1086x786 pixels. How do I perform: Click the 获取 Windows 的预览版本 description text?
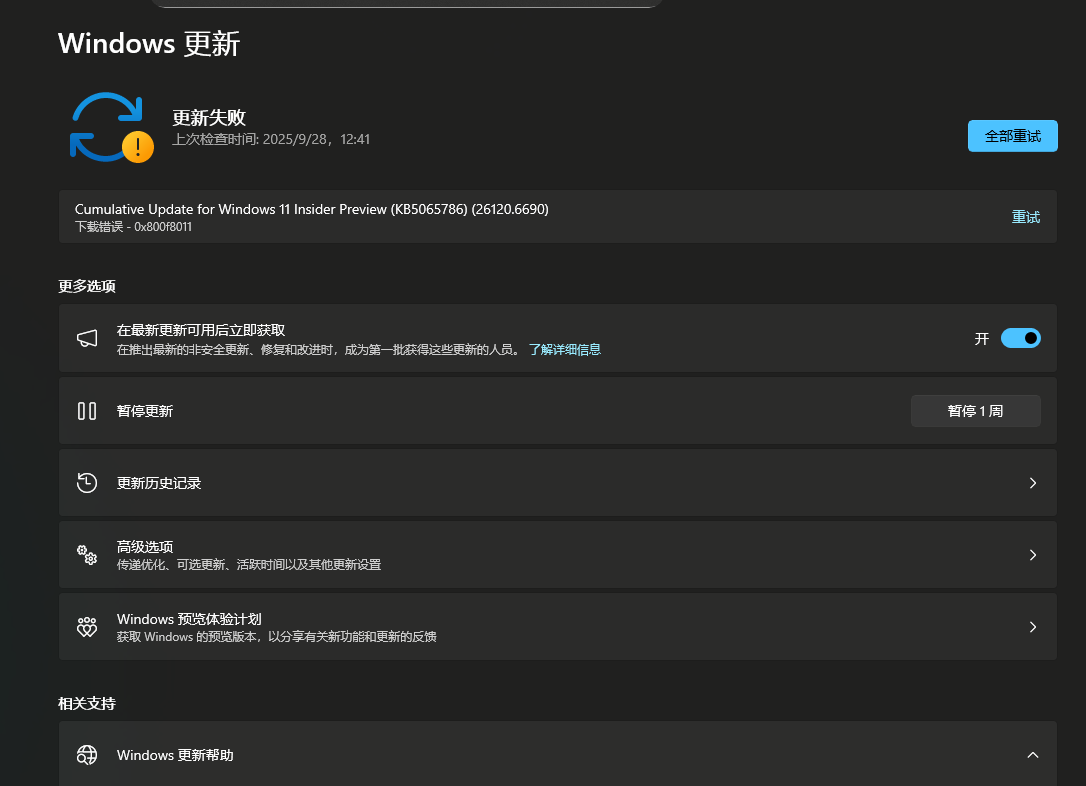[276, 636]
